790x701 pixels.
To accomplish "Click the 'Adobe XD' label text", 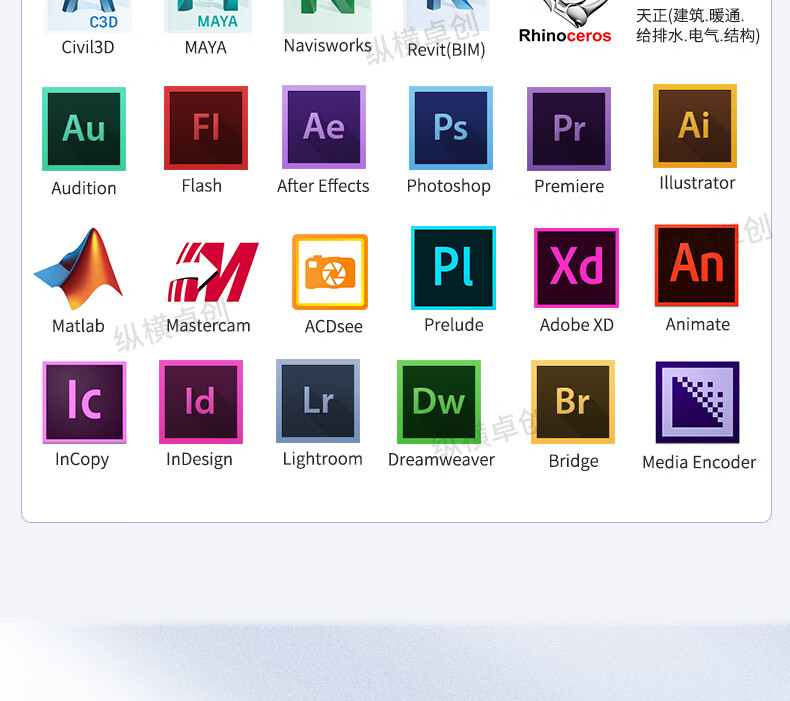I will (x=576, y=325).
